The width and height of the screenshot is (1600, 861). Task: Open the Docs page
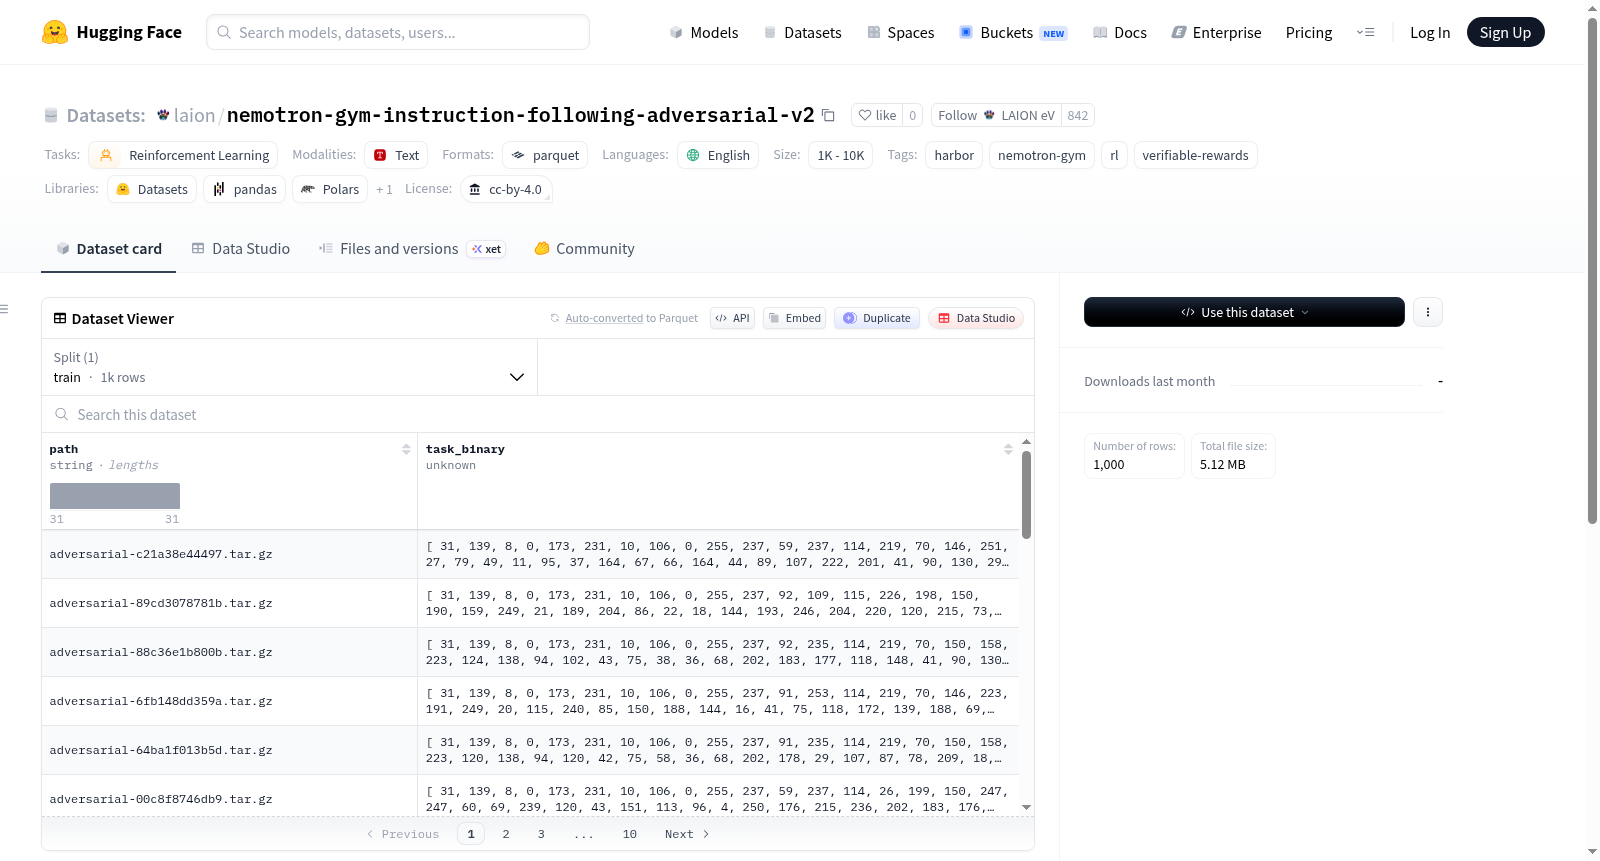tap(1119, 32)
